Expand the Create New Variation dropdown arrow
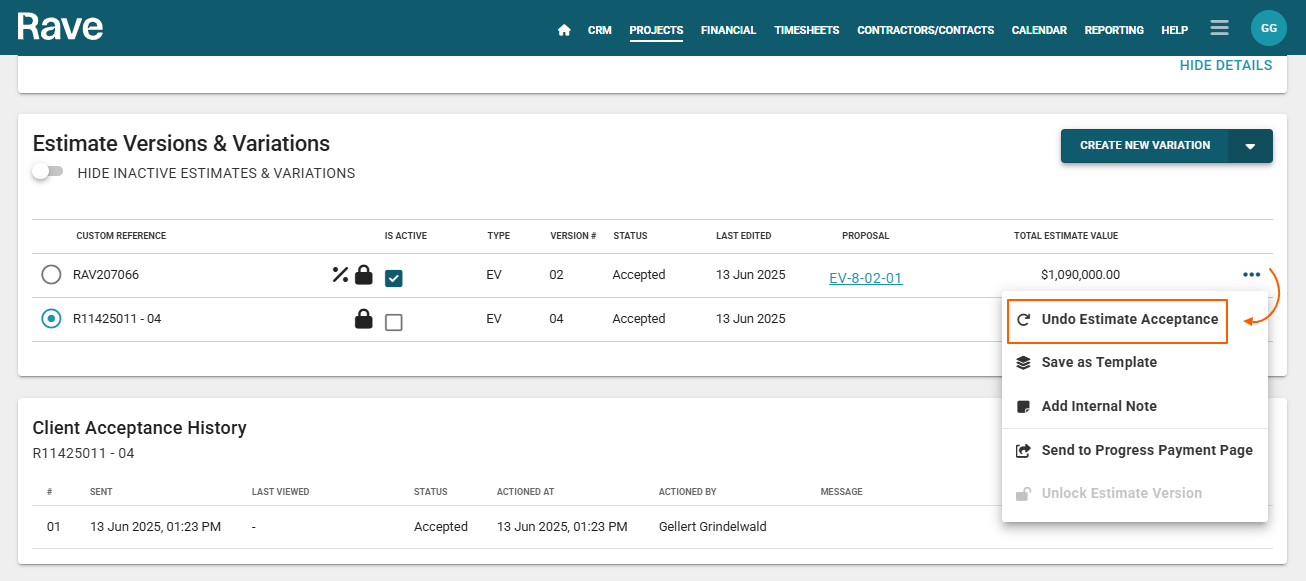The image size is (1306, 581). click(x=1250, y=146)
